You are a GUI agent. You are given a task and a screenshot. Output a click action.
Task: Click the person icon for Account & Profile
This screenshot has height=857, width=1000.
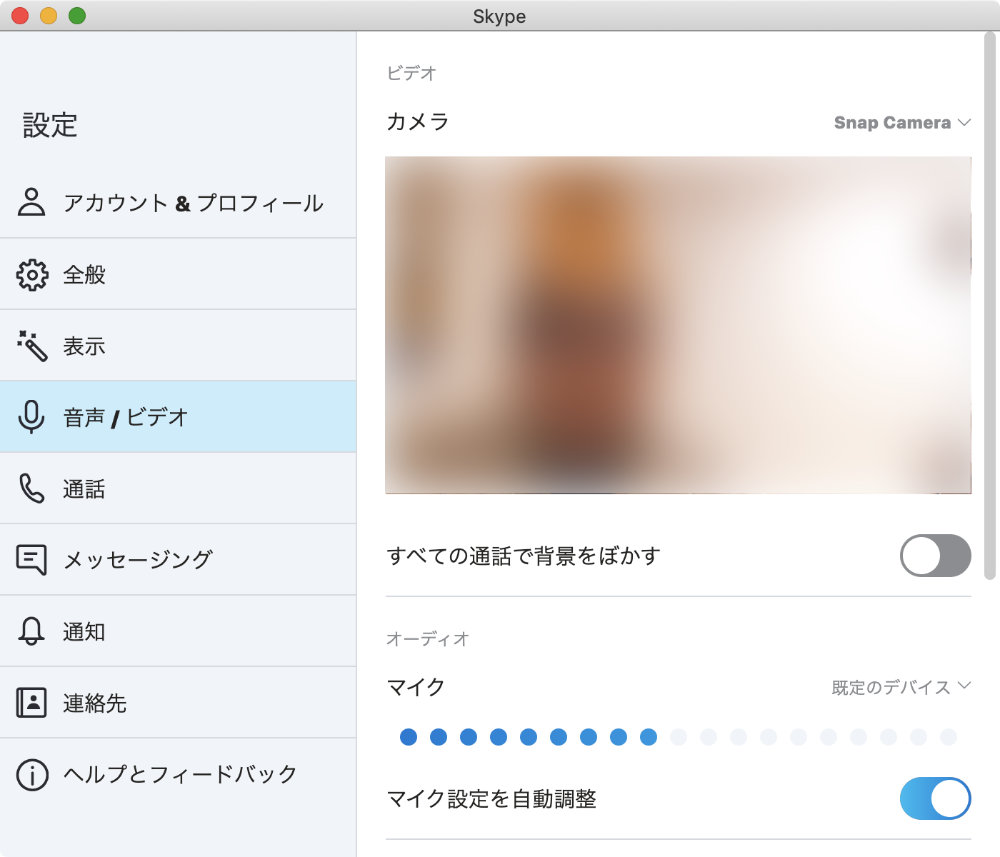coord(31,202)
